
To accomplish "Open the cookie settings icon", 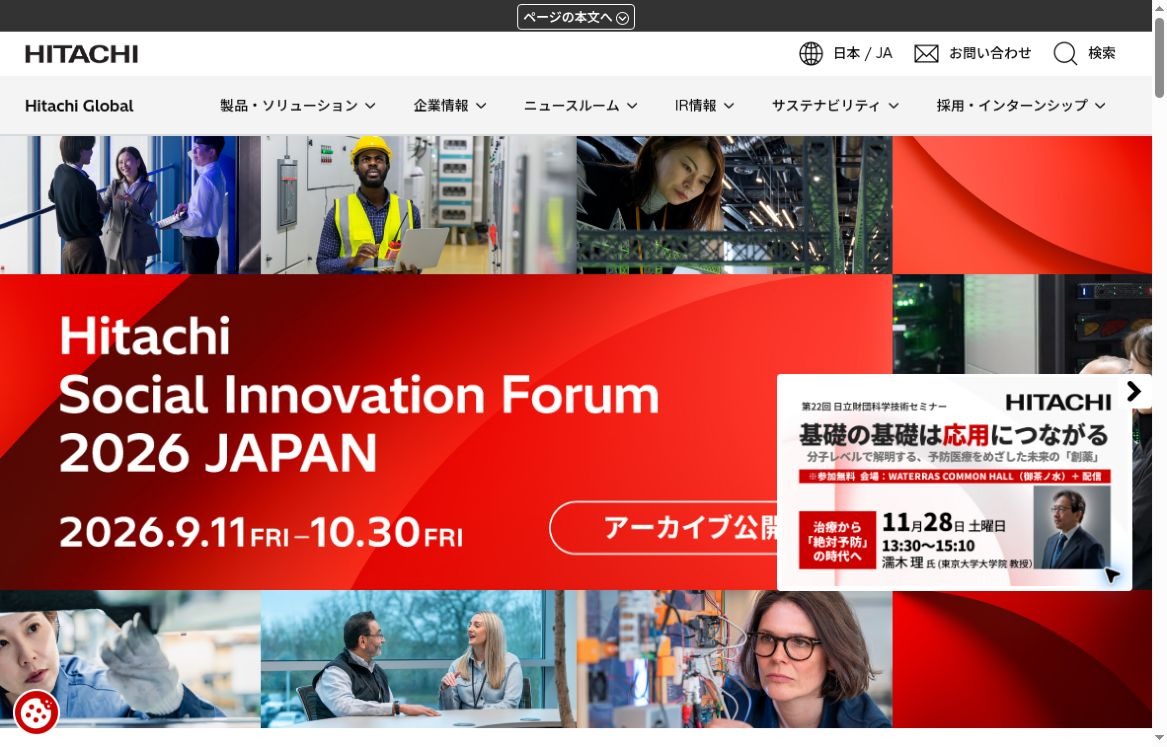I will click(35, 712).
